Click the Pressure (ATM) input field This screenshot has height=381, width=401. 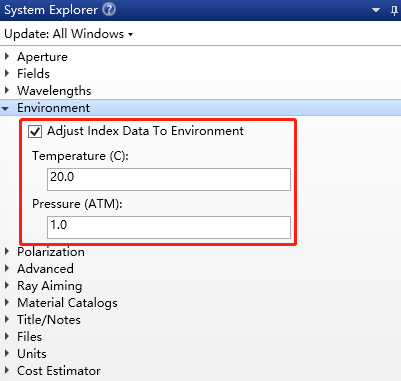(169, 227)
